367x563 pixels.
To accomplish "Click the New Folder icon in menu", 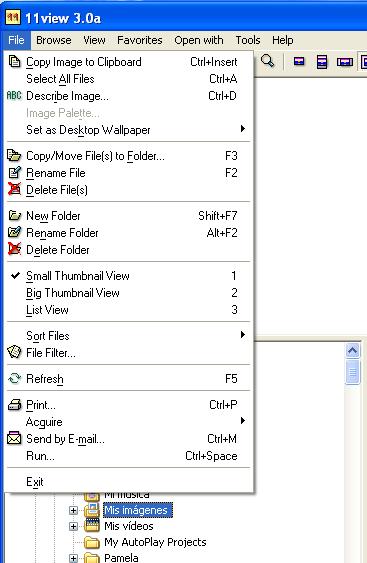I will pyautogui.click(x=14, y=215).
